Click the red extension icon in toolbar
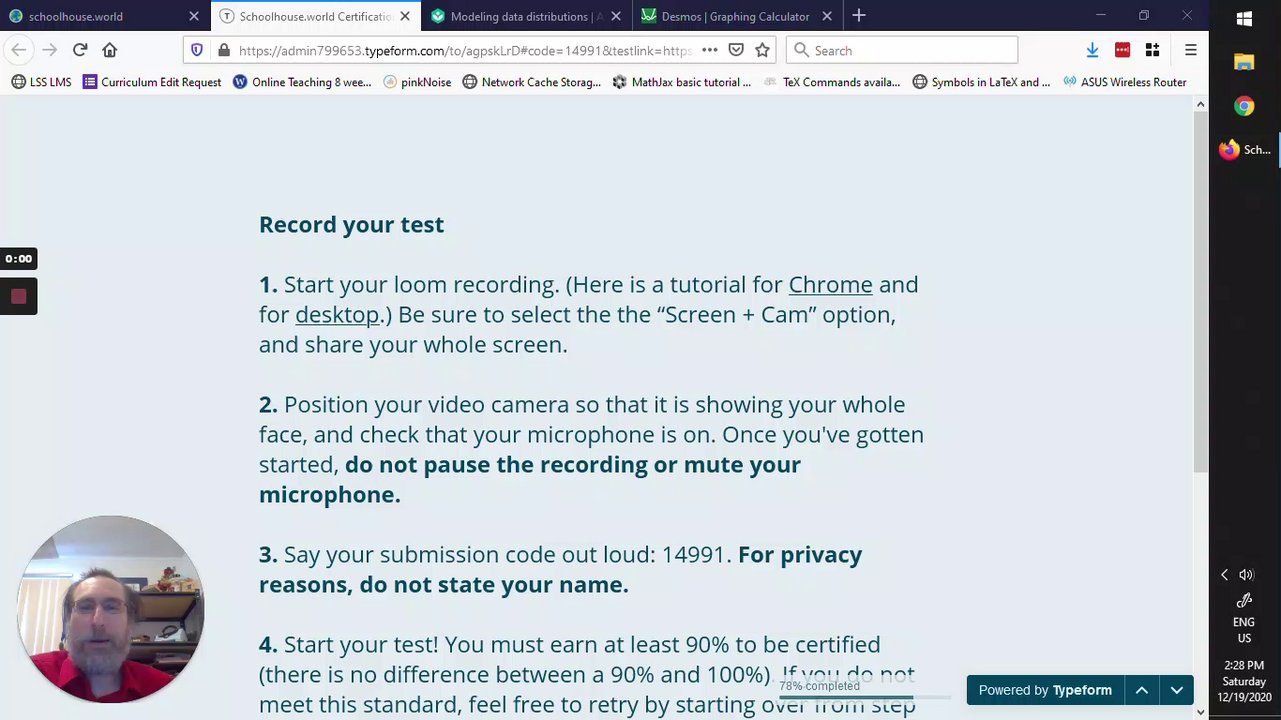The width and height of the screenshot is (1281, 720). point(1122,50)
